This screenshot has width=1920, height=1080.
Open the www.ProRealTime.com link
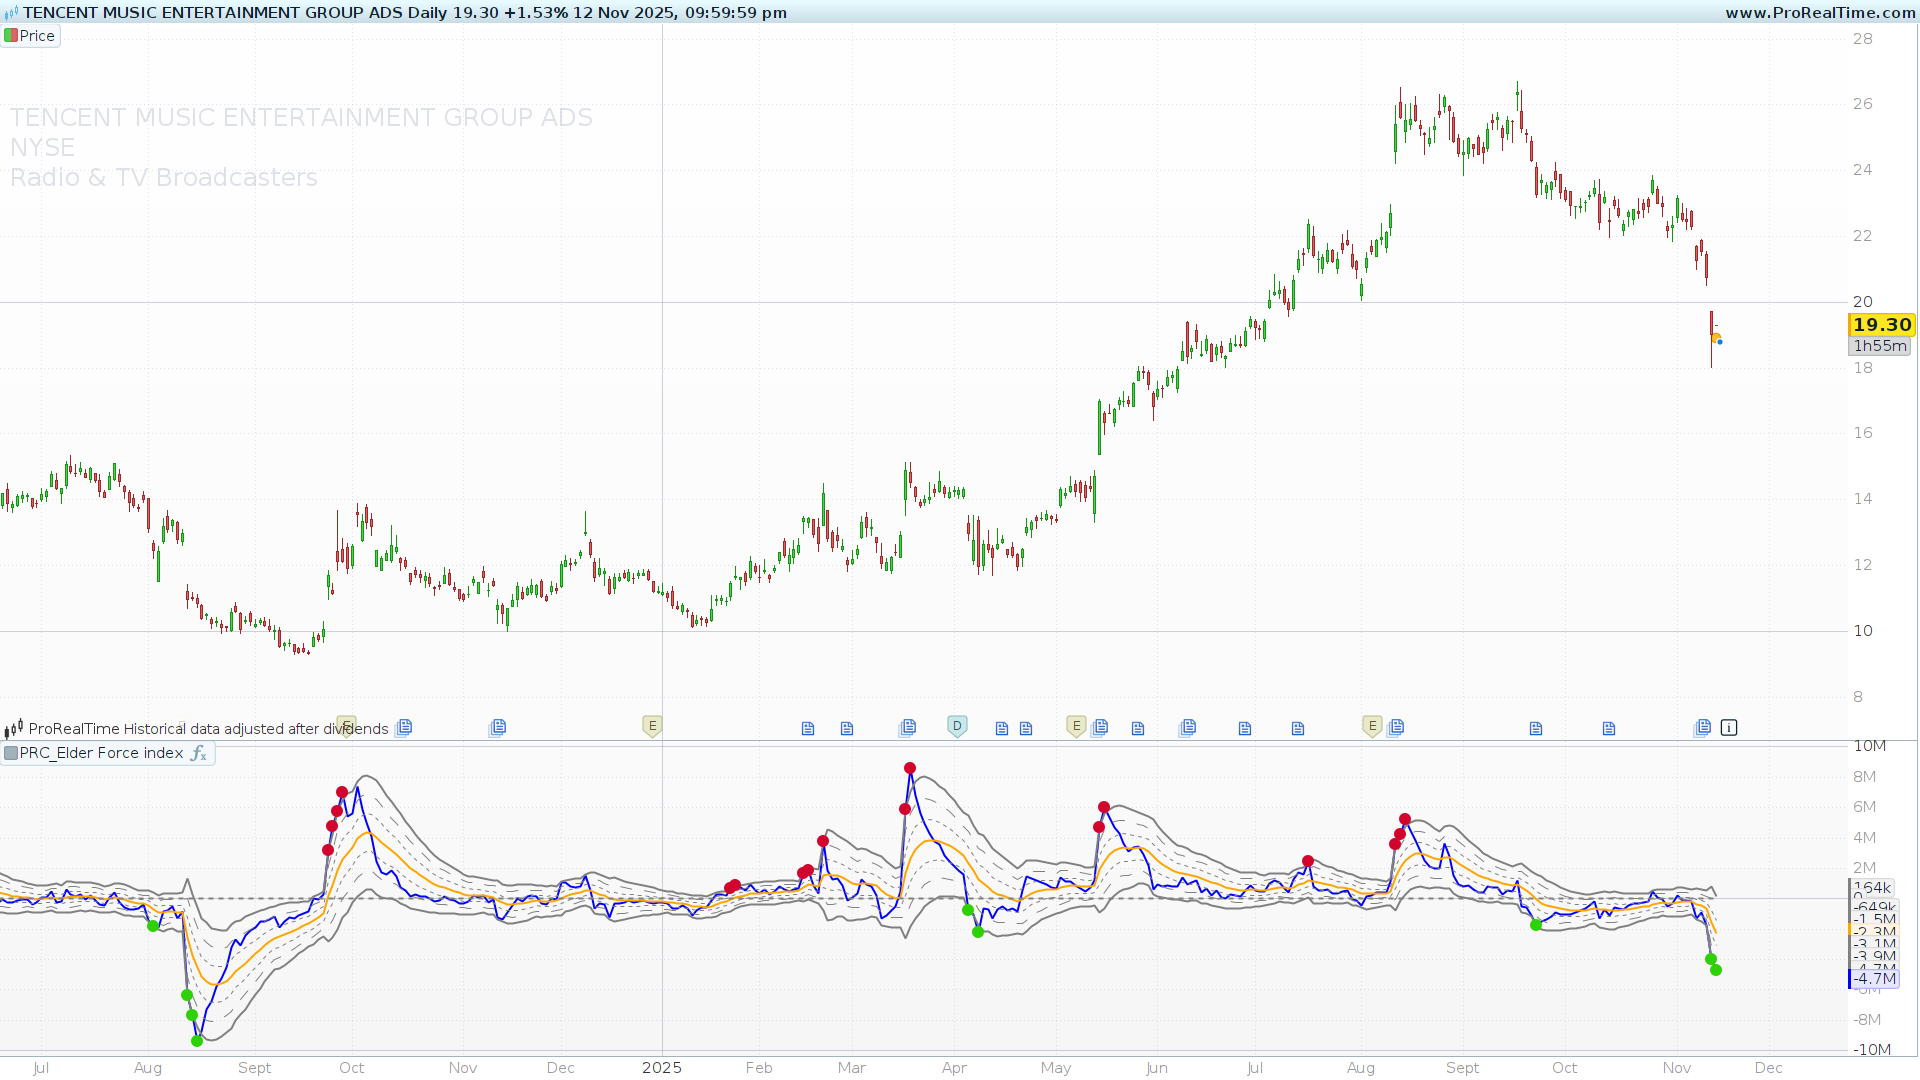click(x=1820, y=13)
